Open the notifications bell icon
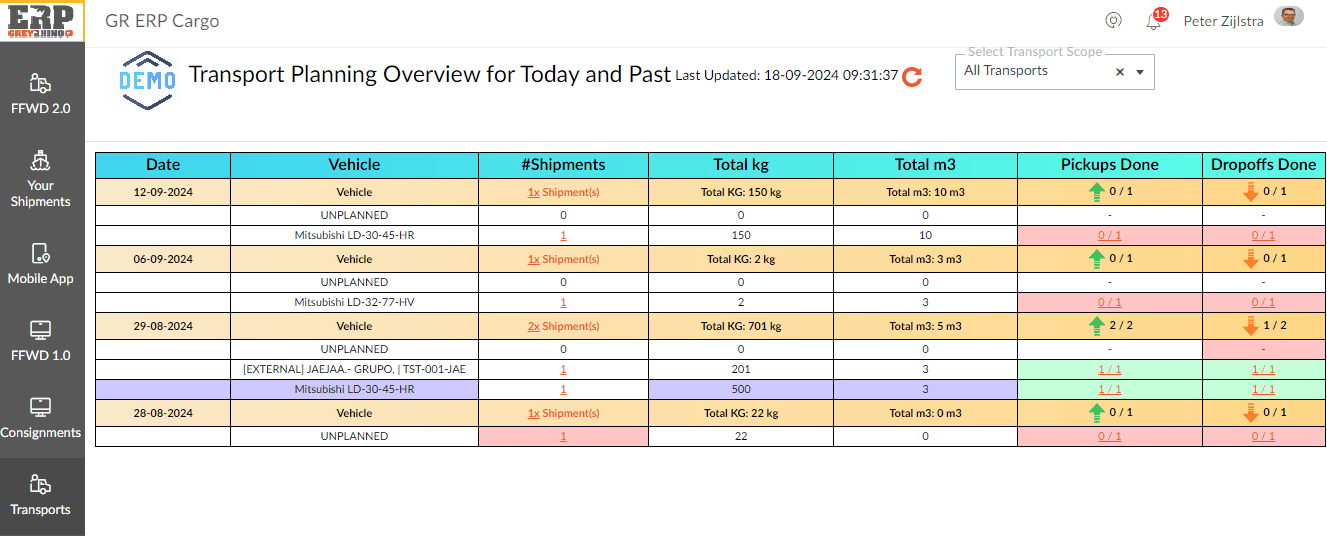The width and height of the screenshot is (1327, 536). [x=1154, y=21]
